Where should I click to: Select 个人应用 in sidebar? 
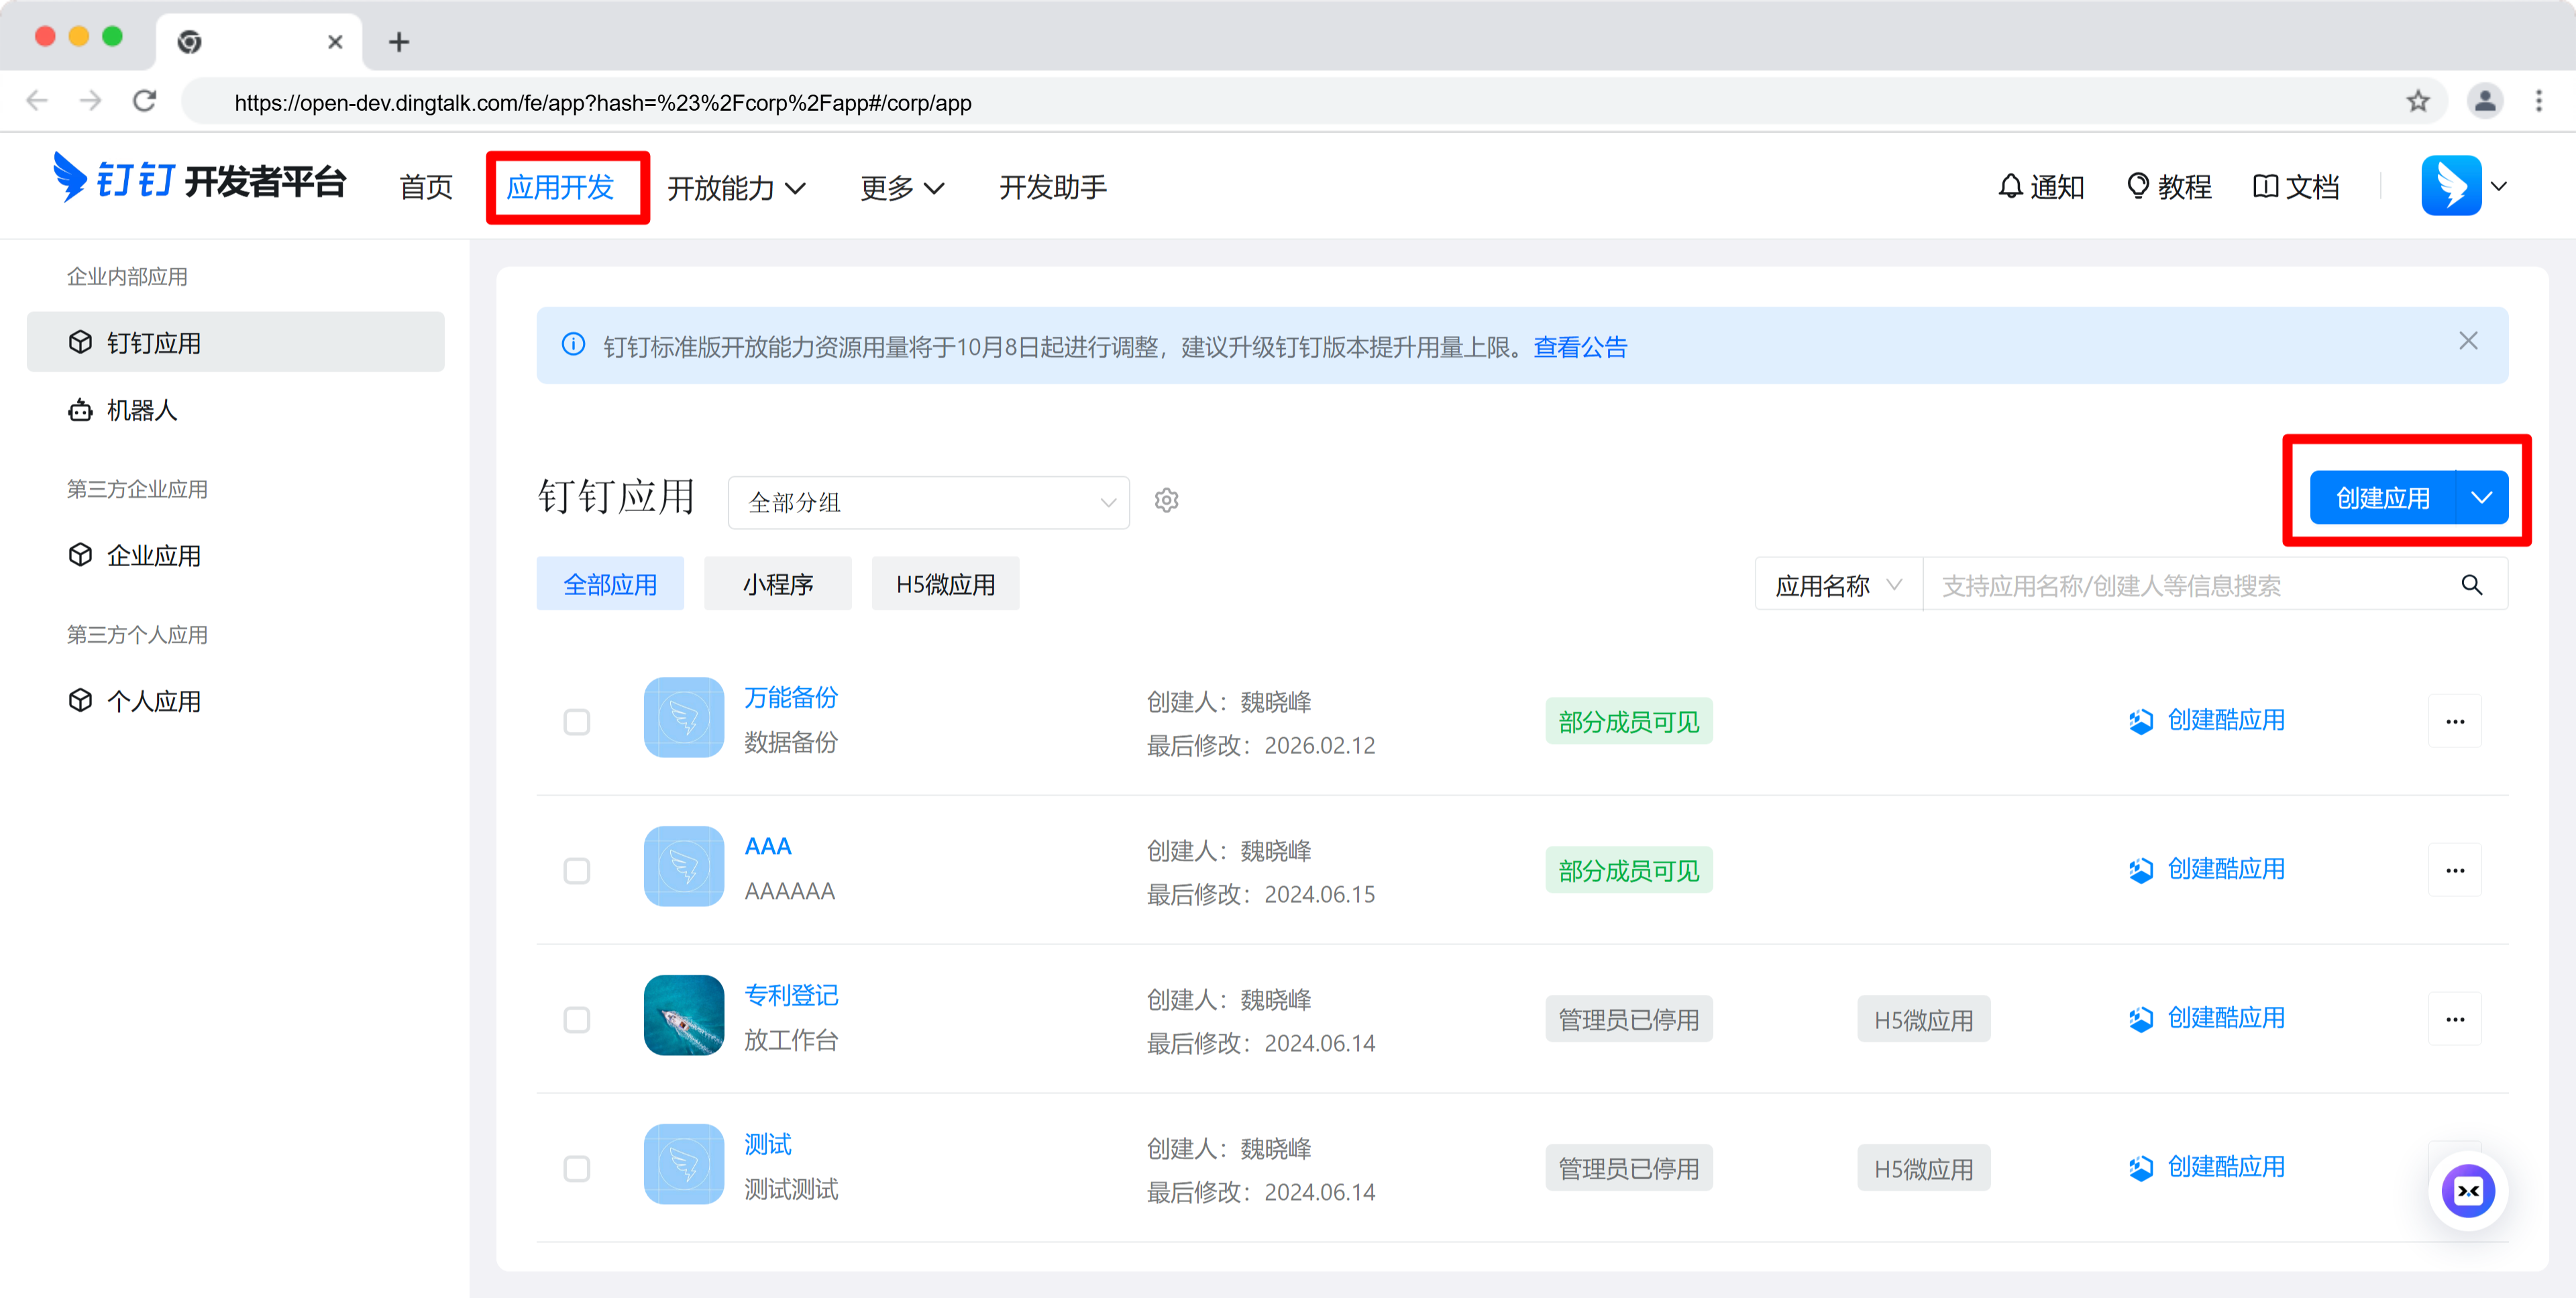(235, 701)
